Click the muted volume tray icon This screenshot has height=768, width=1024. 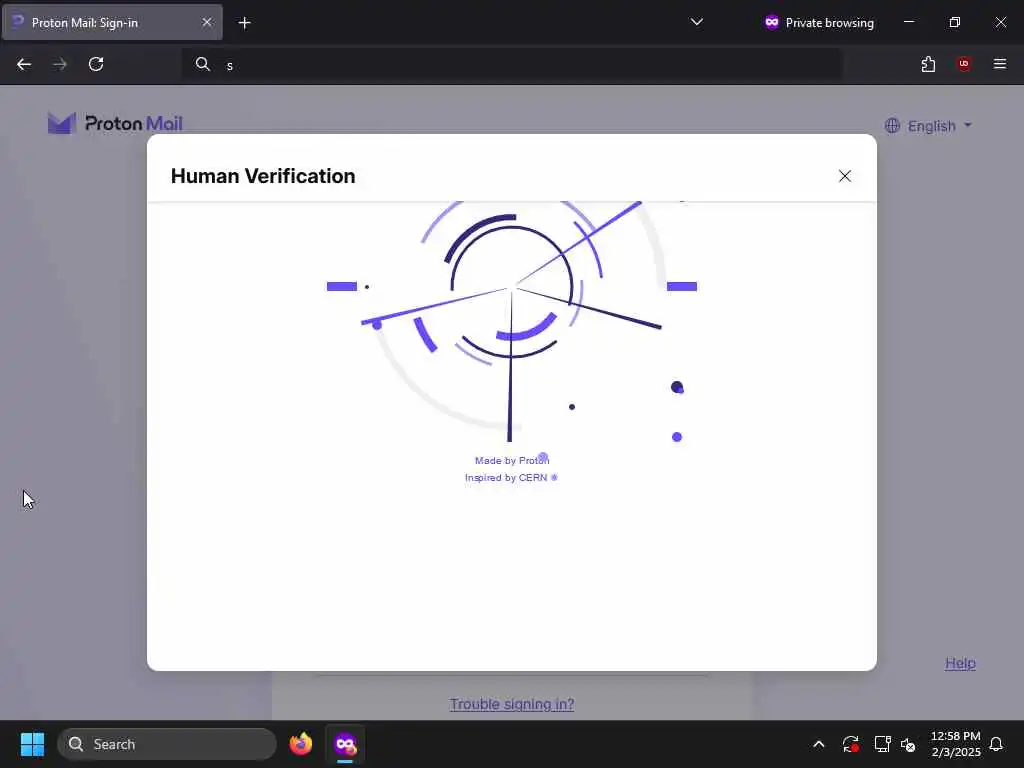tap(908, 744)
